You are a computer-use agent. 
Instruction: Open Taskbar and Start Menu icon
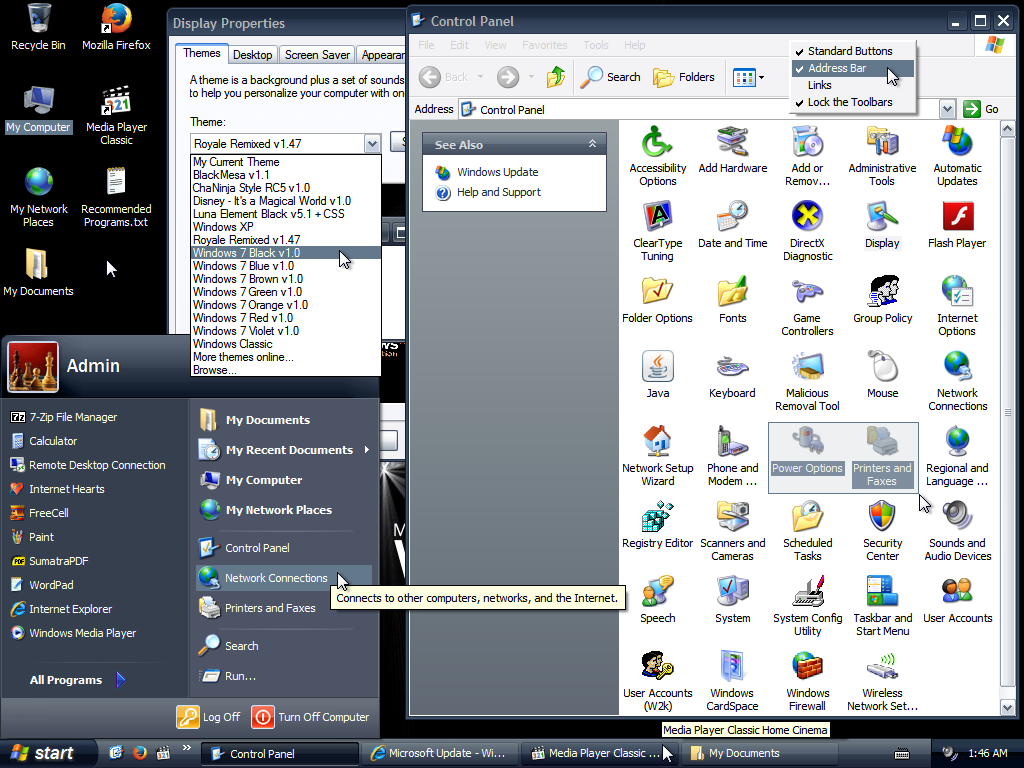[882, 605]
